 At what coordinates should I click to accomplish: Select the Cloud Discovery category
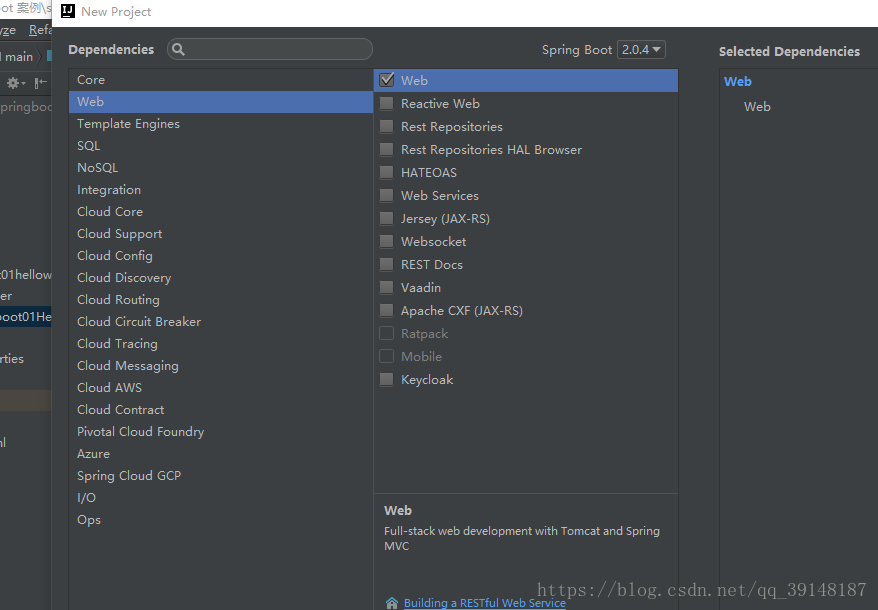tap(221, 277)
